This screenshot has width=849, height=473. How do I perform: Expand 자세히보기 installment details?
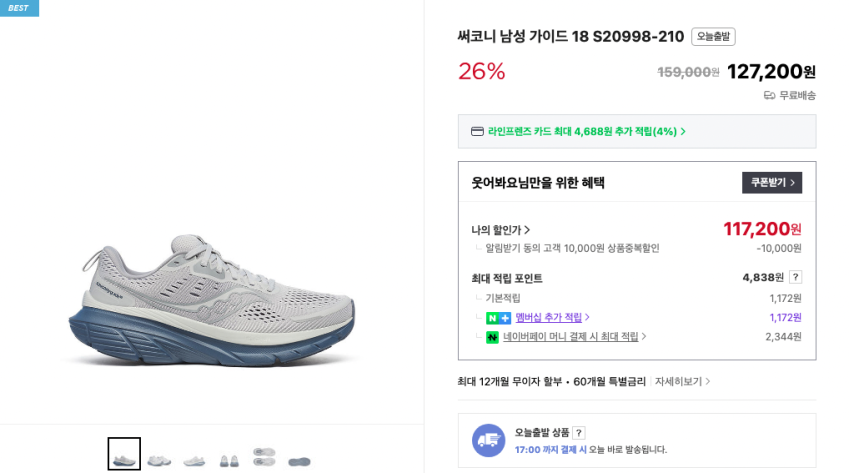click(683, 381)
